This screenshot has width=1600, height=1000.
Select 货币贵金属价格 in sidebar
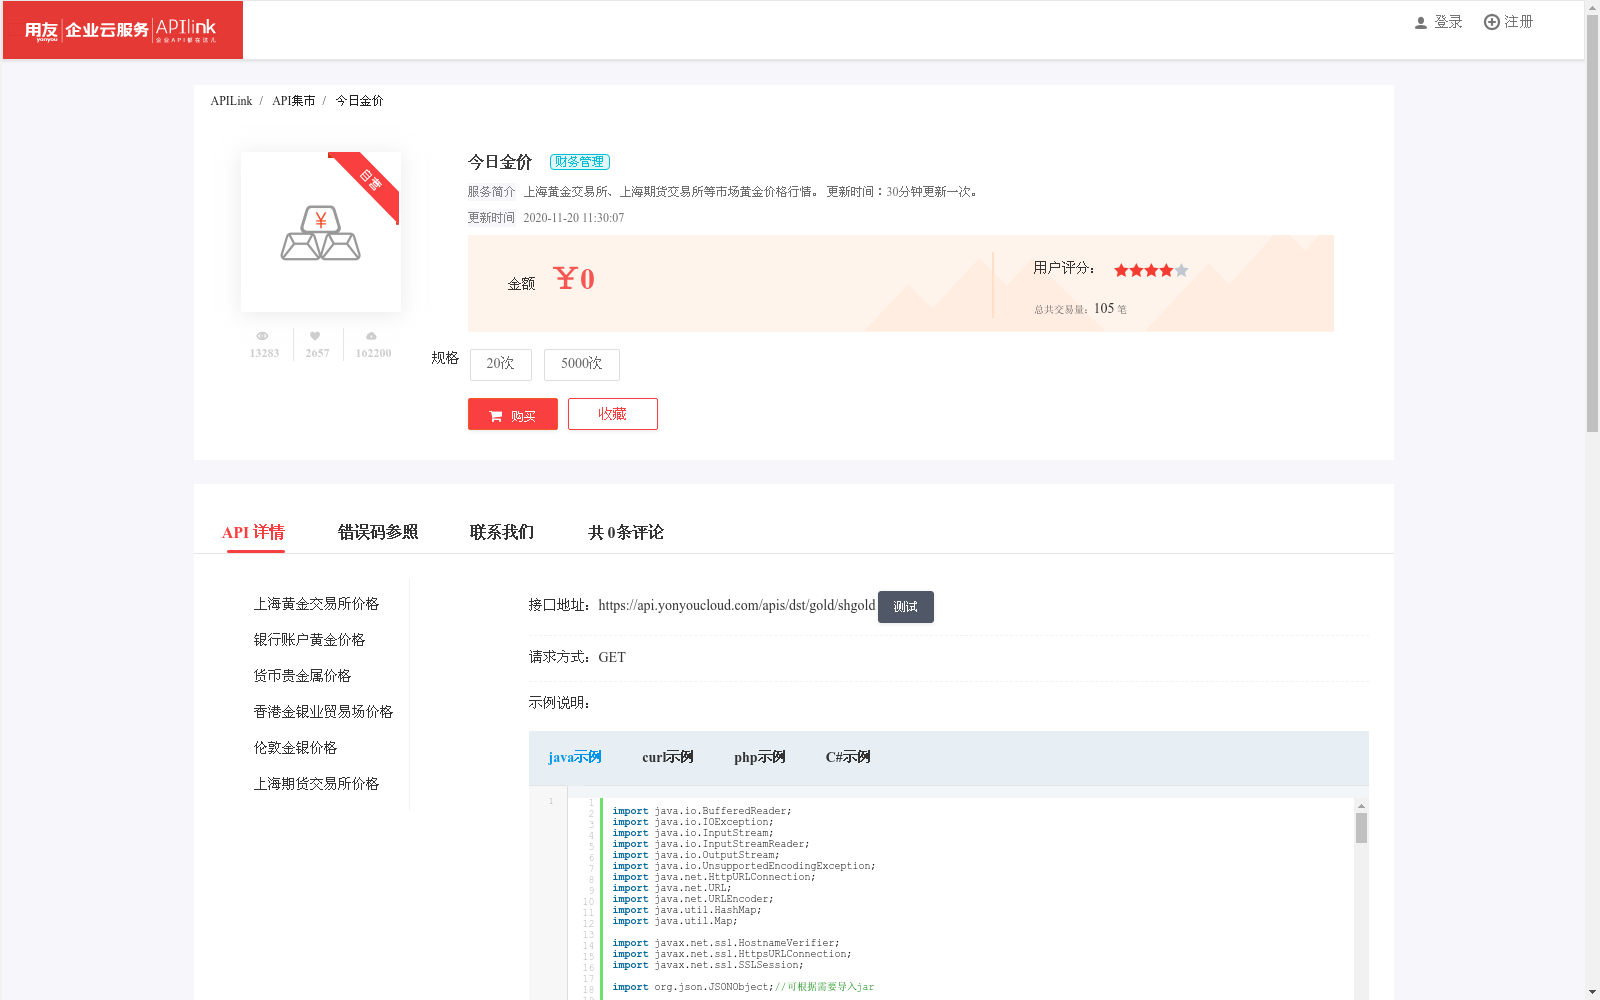click(302, 676)
